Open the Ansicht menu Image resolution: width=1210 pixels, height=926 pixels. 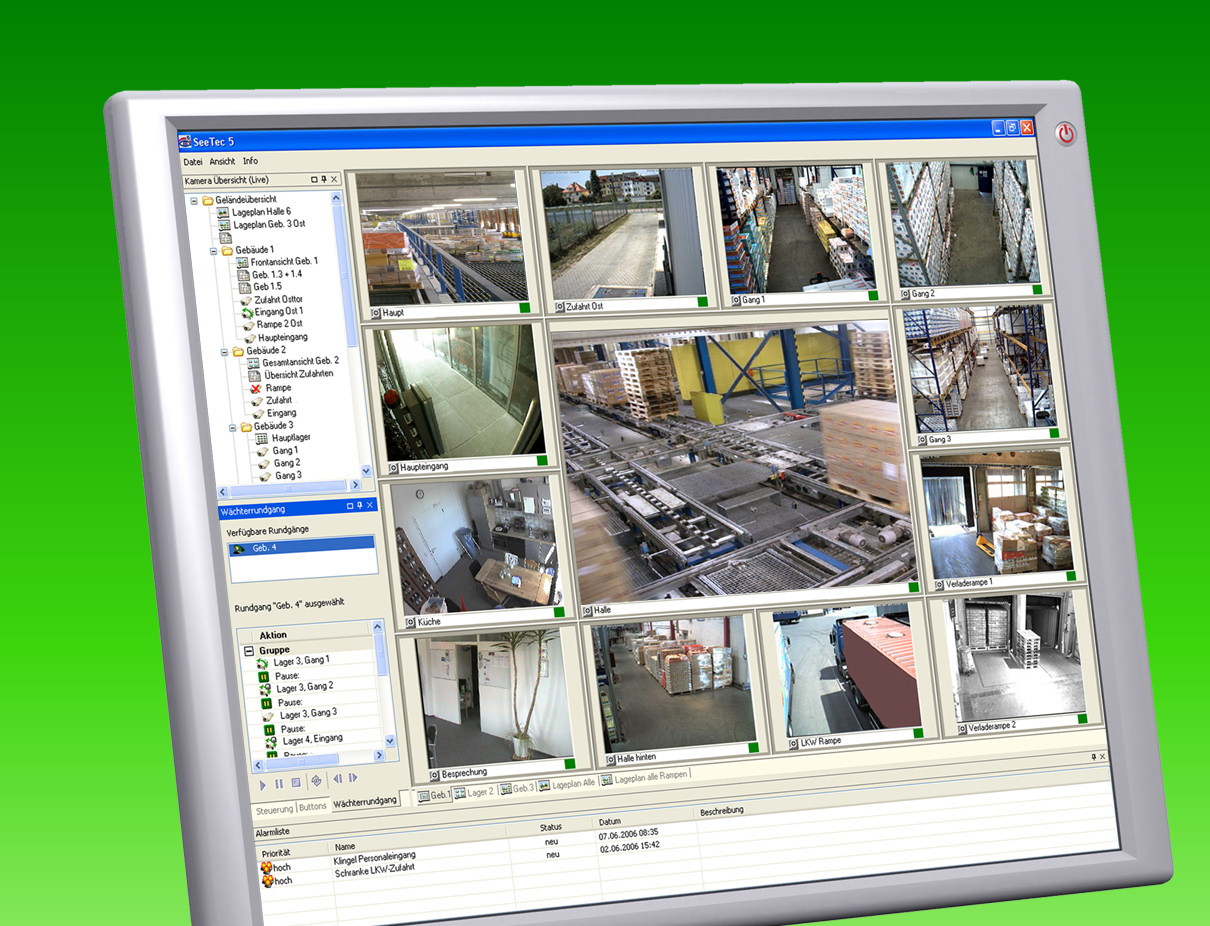[222, 161]
